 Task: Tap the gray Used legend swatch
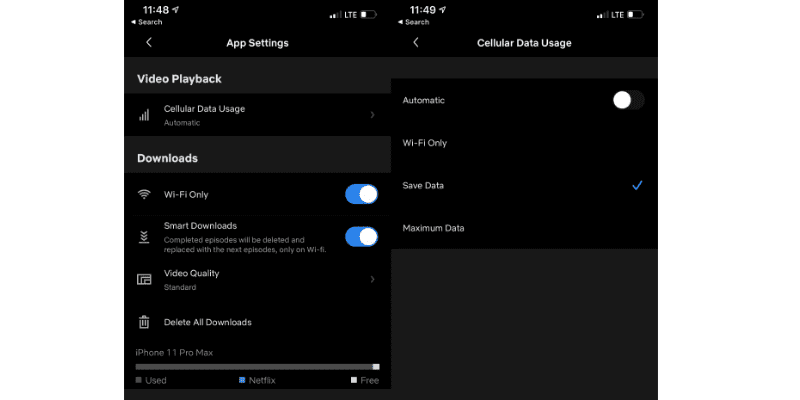pyautogui.click(x=138, y=380)
